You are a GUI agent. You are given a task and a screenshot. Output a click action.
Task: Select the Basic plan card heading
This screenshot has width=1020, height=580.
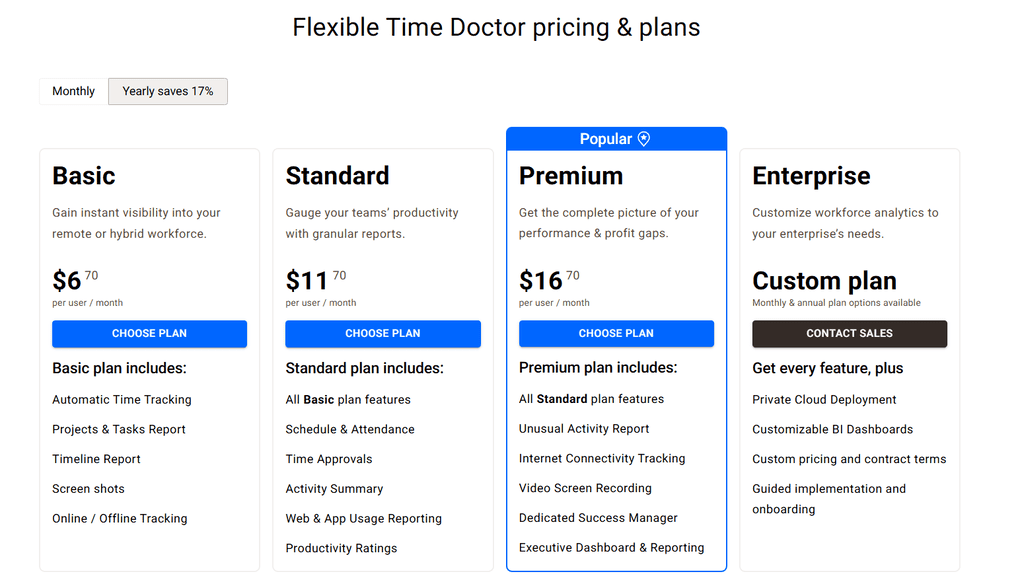pos(84,176)
